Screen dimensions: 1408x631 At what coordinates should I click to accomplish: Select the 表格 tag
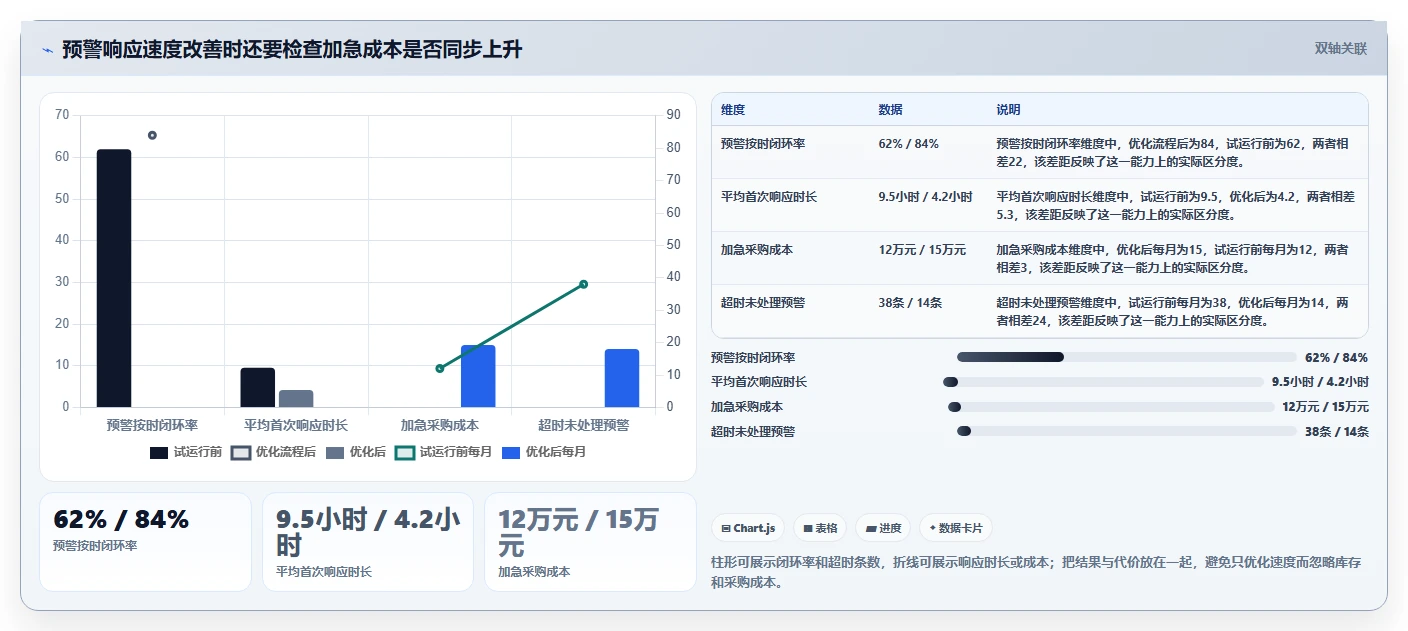tap(820, 528)
